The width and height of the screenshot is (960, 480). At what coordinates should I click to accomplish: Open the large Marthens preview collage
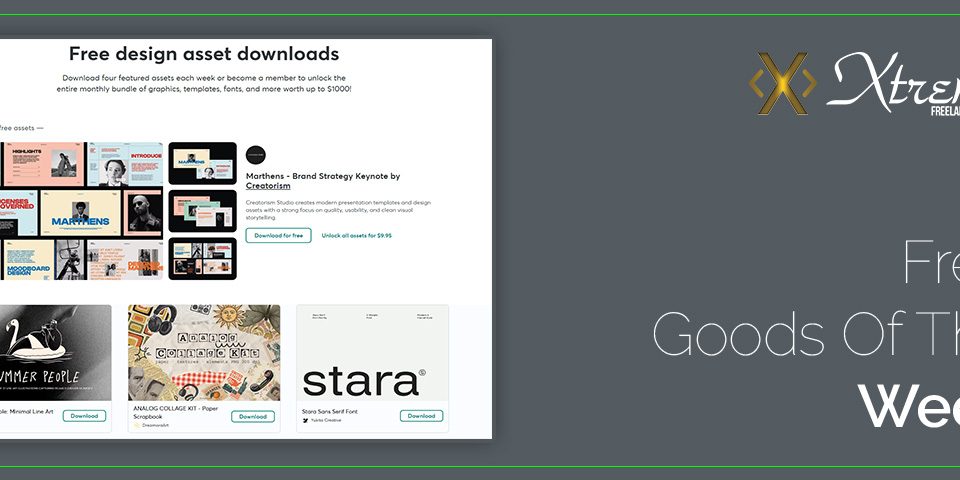pos(81,211)
